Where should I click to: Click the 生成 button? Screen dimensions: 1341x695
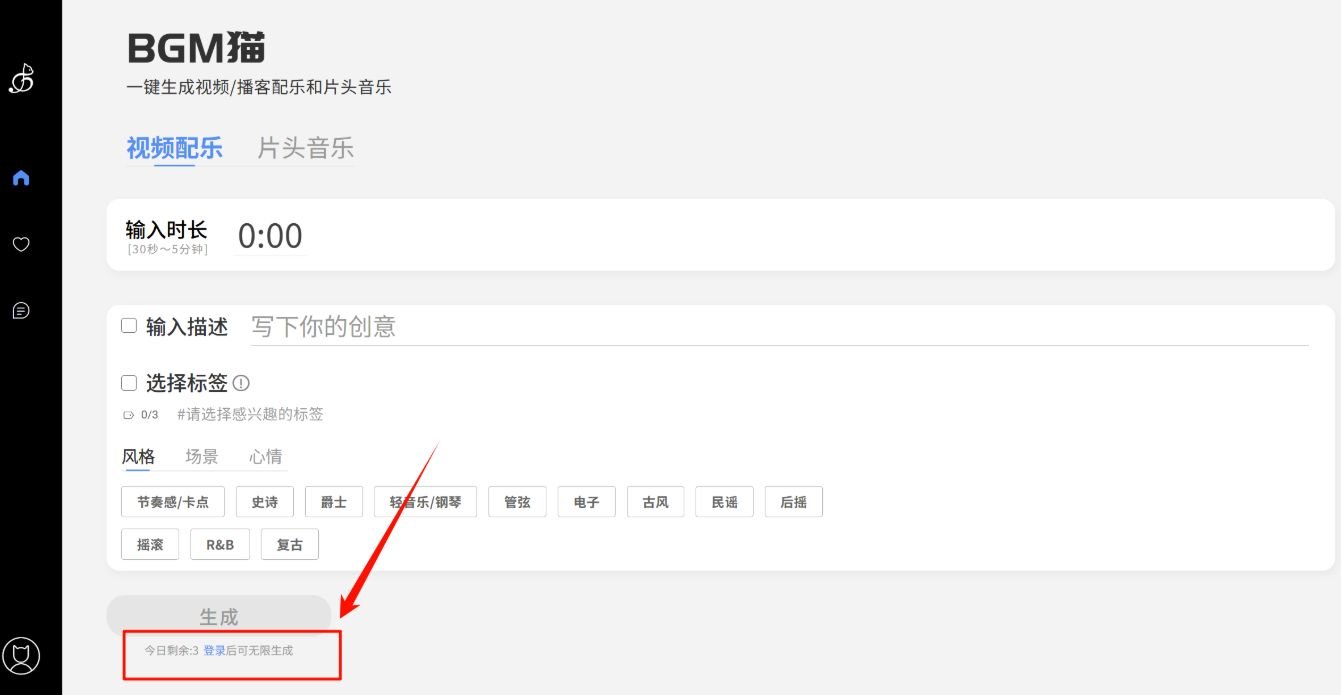click(219, 616)
